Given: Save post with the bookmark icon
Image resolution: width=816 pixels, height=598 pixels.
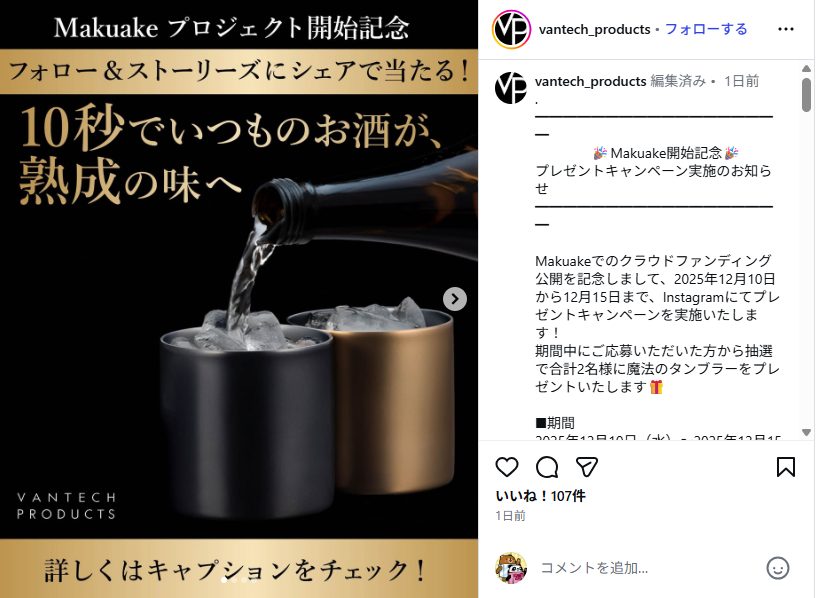Looking at the screenshot, I should click(x=785, y=467).
